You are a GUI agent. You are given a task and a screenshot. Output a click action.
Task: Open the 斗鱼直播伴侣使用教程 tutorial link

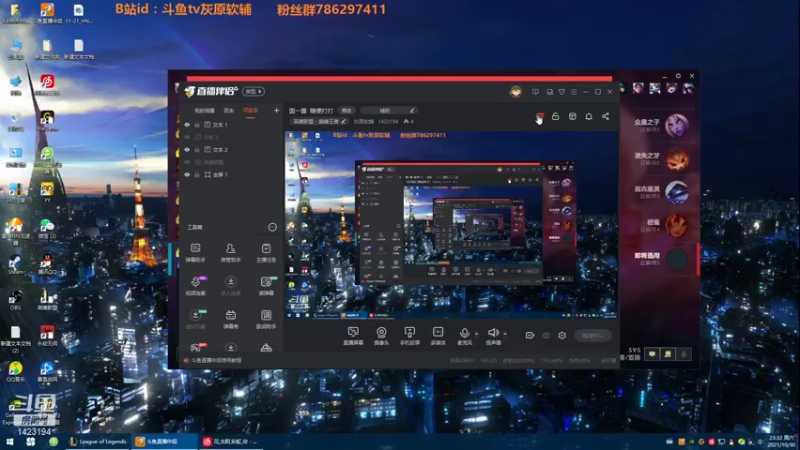[216, 360]
